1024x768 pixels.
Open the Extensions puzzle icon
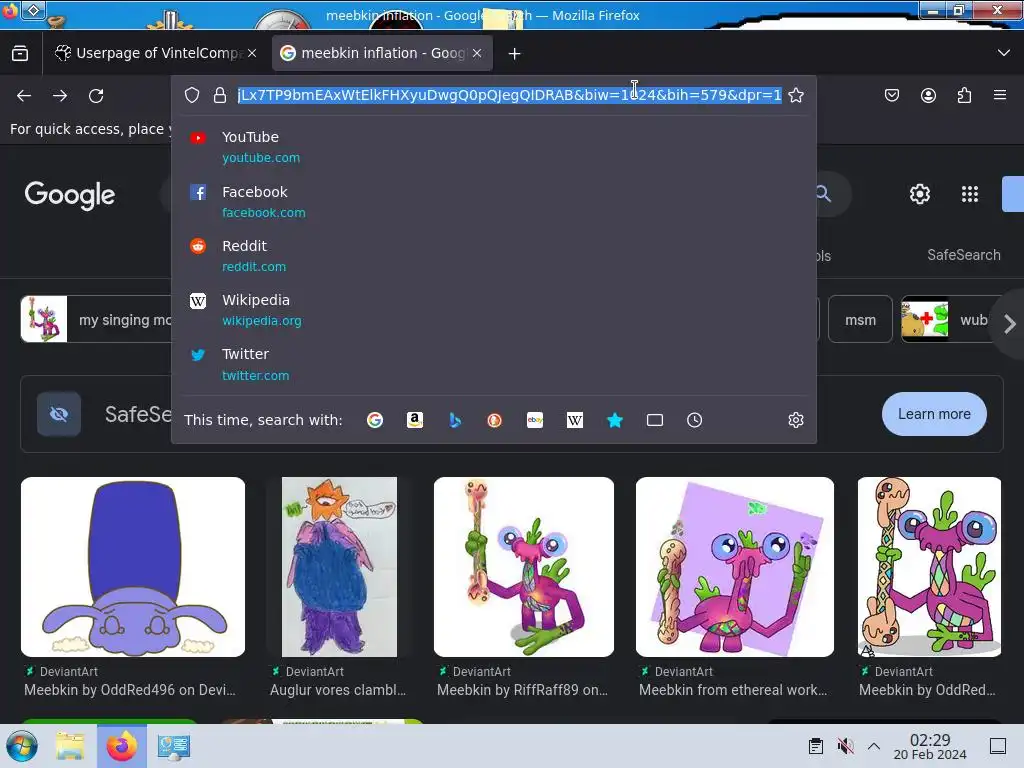click(964, 96)
